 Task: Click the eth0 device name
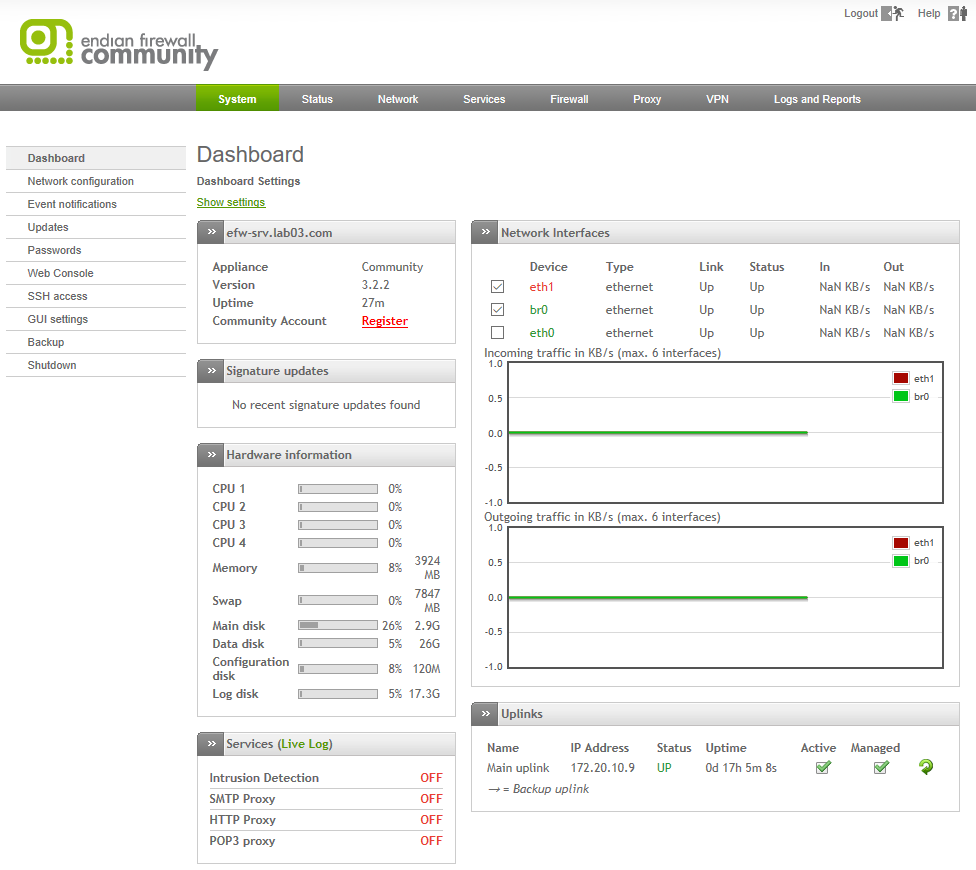(x=542, y=333)
